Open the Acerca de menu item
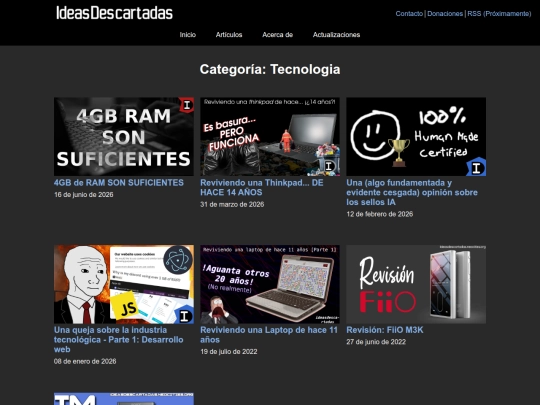The height and width of the screenshot is (405, 540). point(278,35)
